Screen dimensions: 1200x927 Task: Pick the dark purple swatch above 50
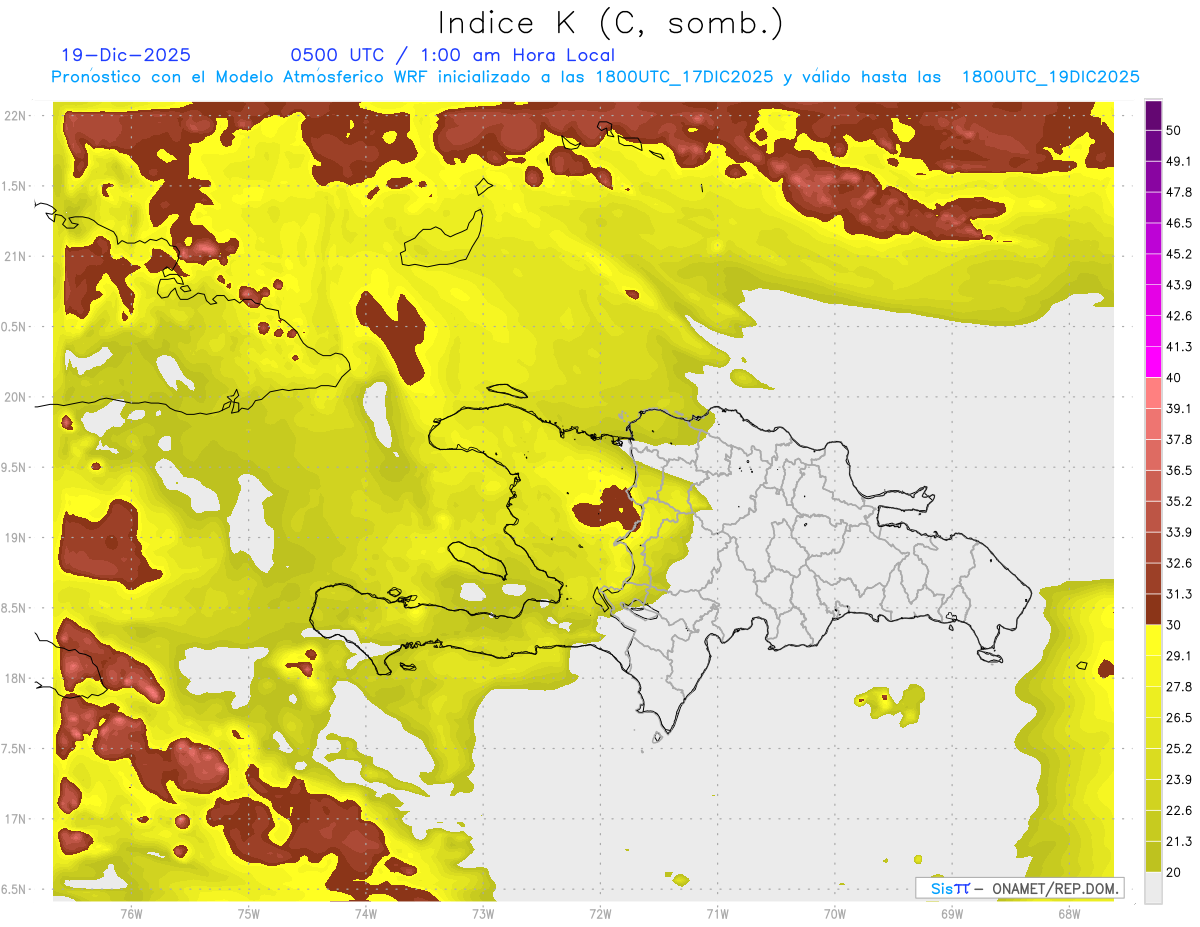pos(1153,115)
